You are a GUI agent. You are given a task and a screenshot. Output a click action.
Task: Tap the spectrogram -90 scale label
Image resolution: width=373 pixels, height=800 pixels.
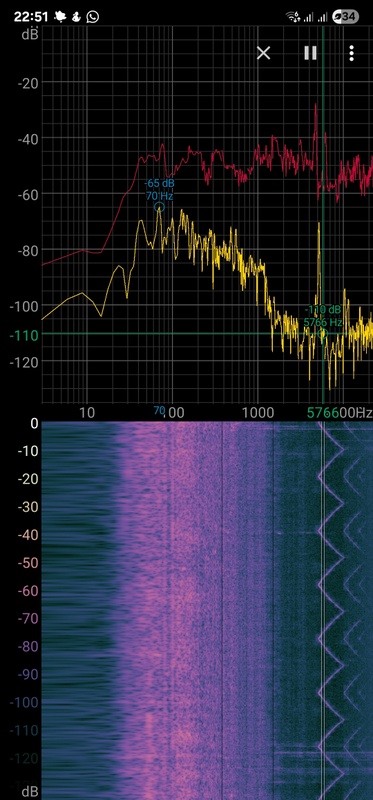tap(28, 674)
